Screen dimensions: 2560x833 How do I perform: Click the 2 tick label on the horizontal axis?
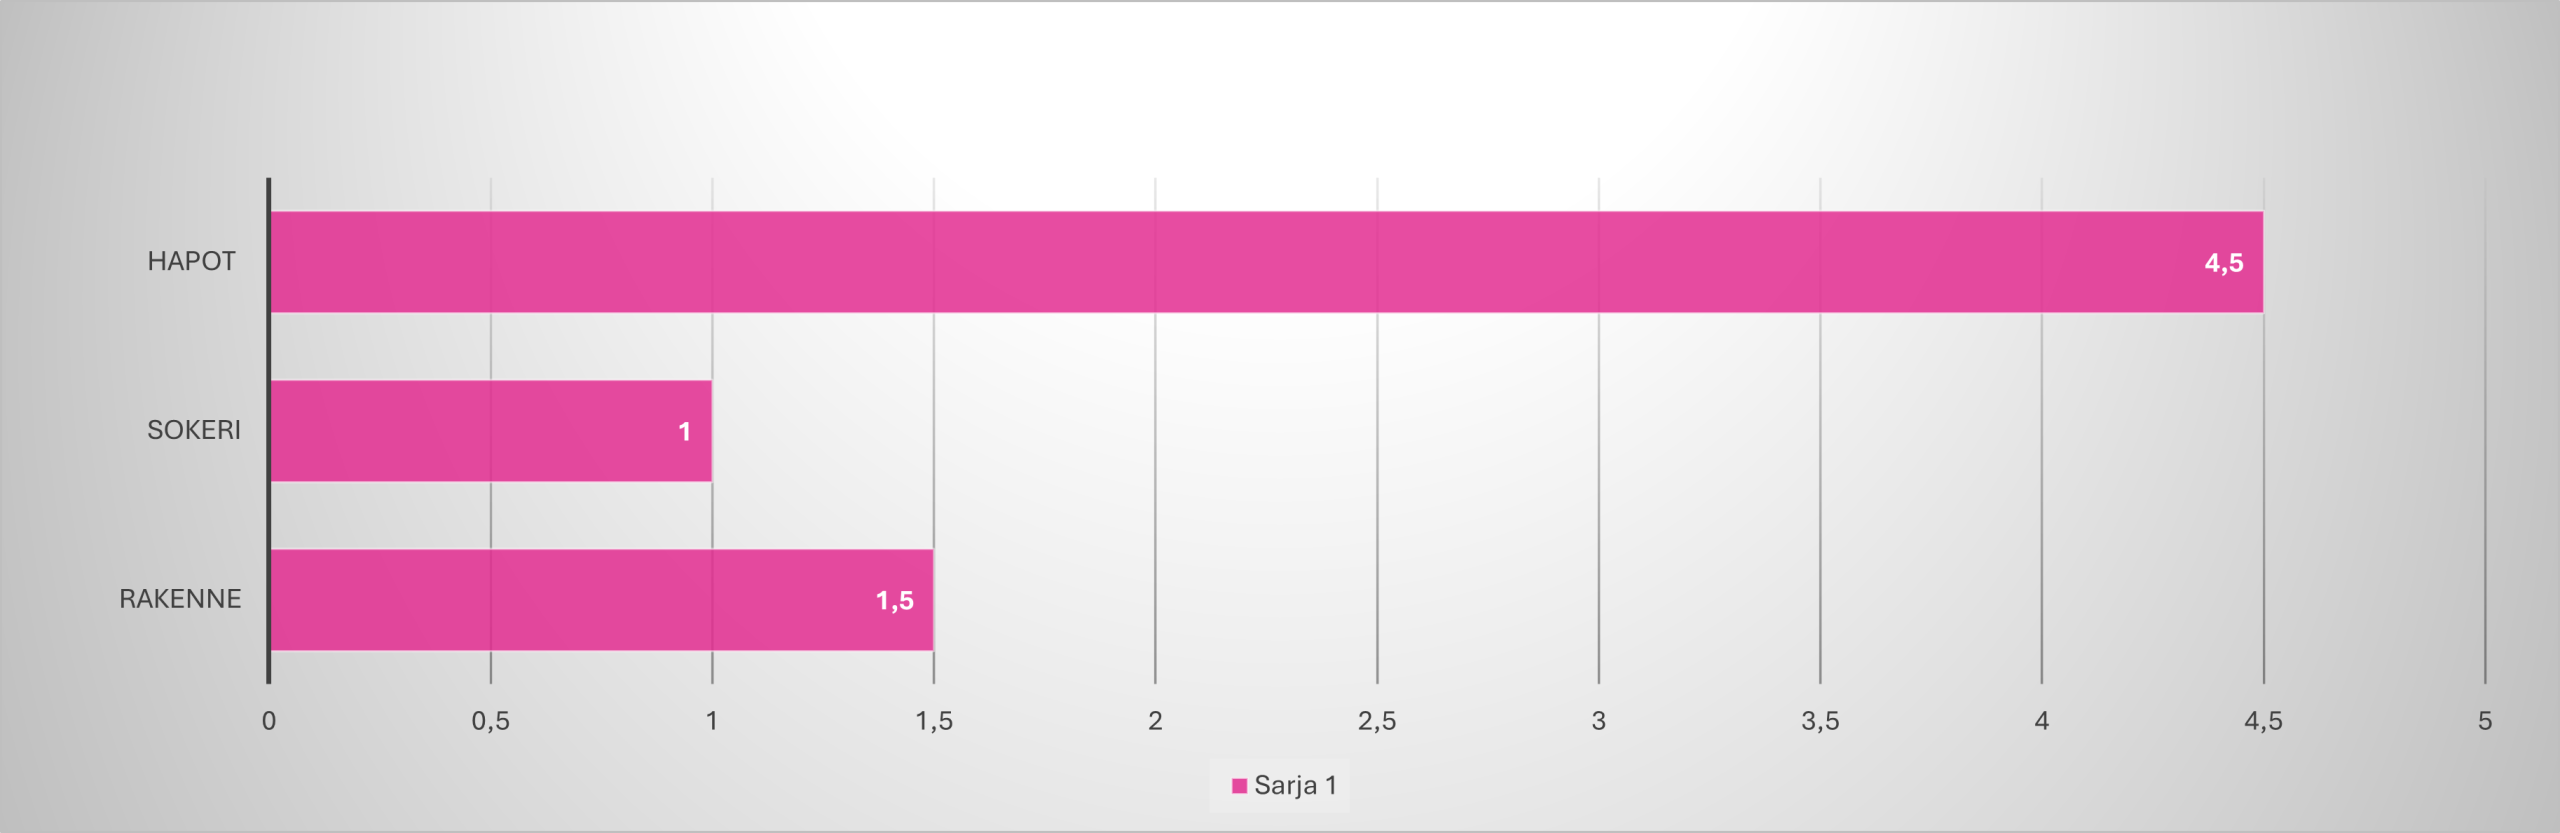pyautogui.click(x=1155, y=721)
